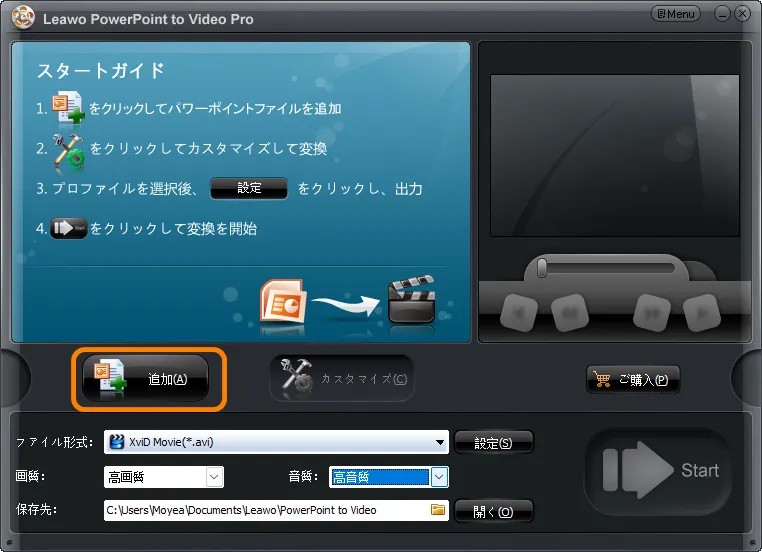Click the 設定 button in guide step 3
This screenshot has width=762, height=552.
249,188
